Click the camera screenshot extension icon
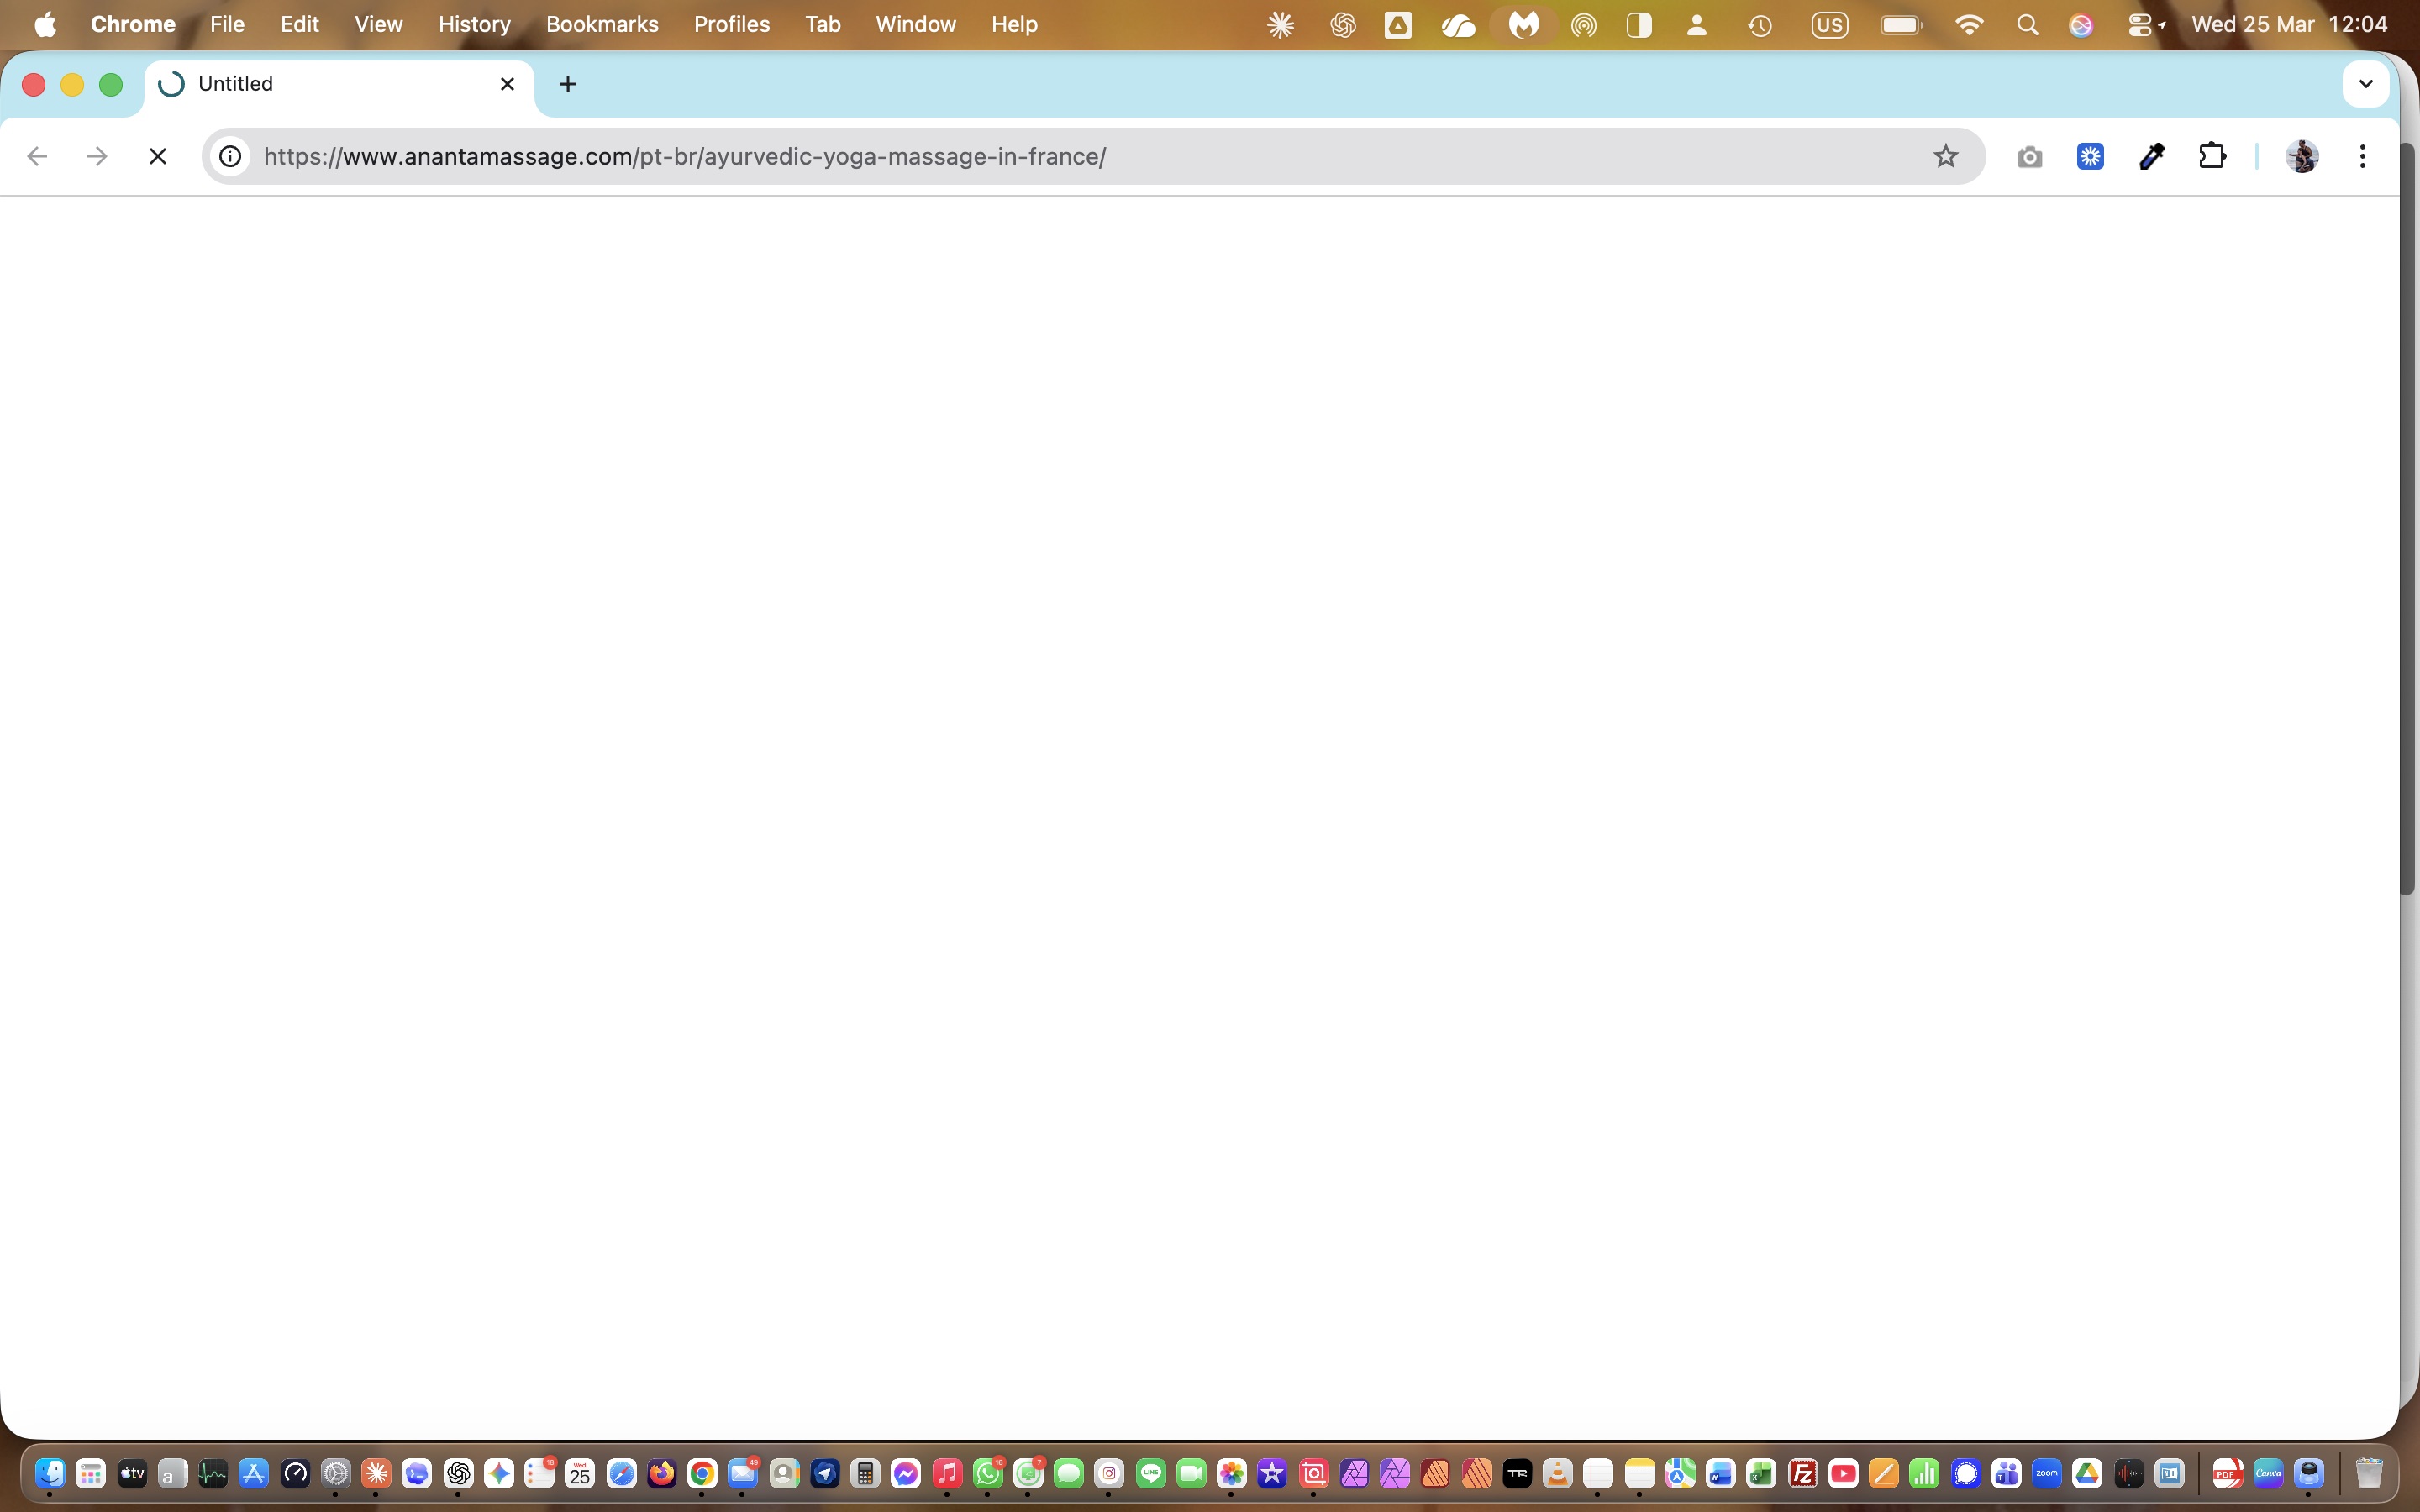This screenshot has width=2420, height=1512. click(x=2029, y=157)
